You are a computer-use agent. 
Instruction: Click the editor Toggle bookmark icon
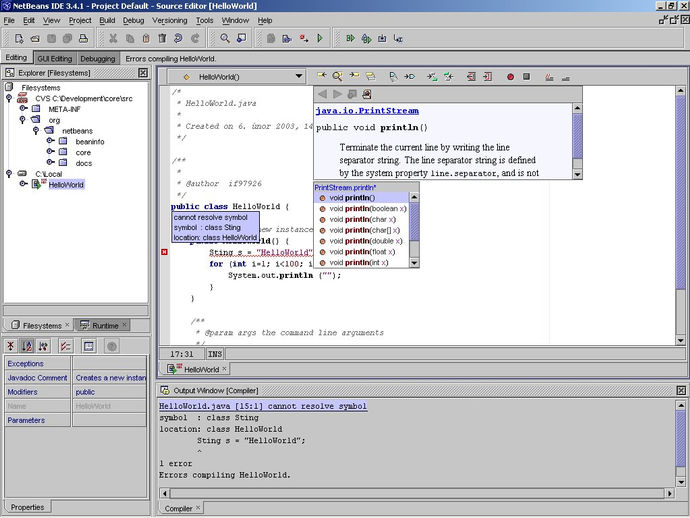(x=393, y=77)
